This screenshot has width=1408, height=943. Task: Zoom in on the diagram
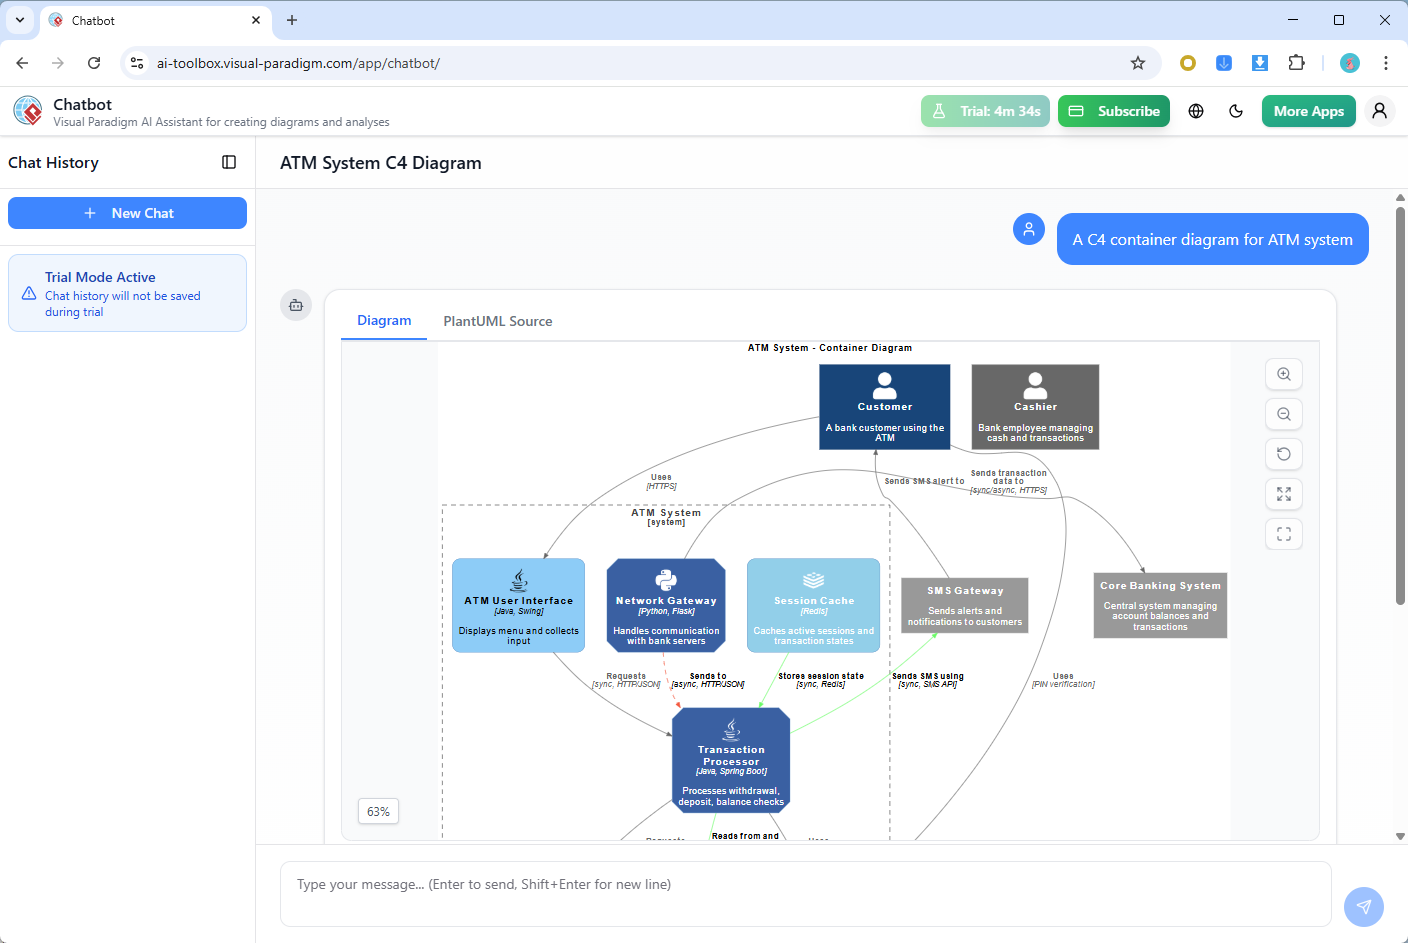point(1284,374)
